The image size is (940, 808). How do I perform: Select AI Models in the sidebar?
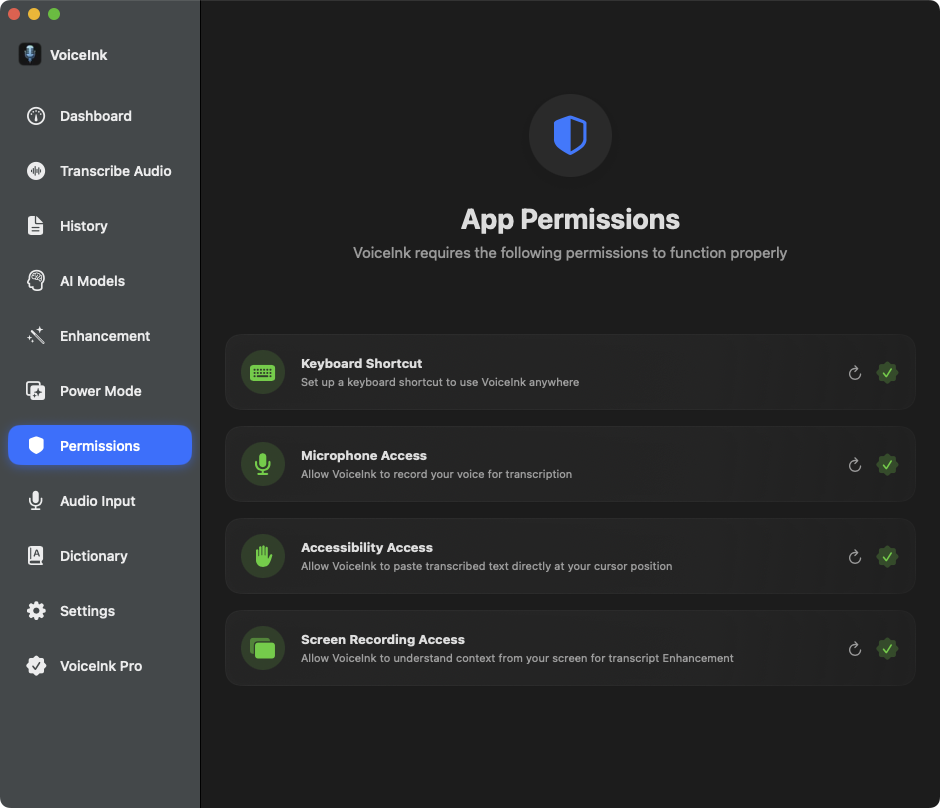click(x=92, y=281)
